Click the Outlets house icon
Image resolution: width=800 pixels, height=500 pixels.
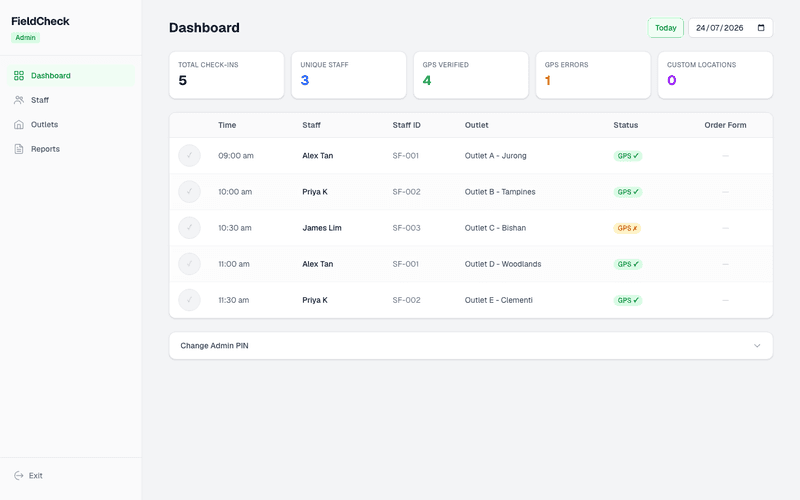tap(19, 124)
